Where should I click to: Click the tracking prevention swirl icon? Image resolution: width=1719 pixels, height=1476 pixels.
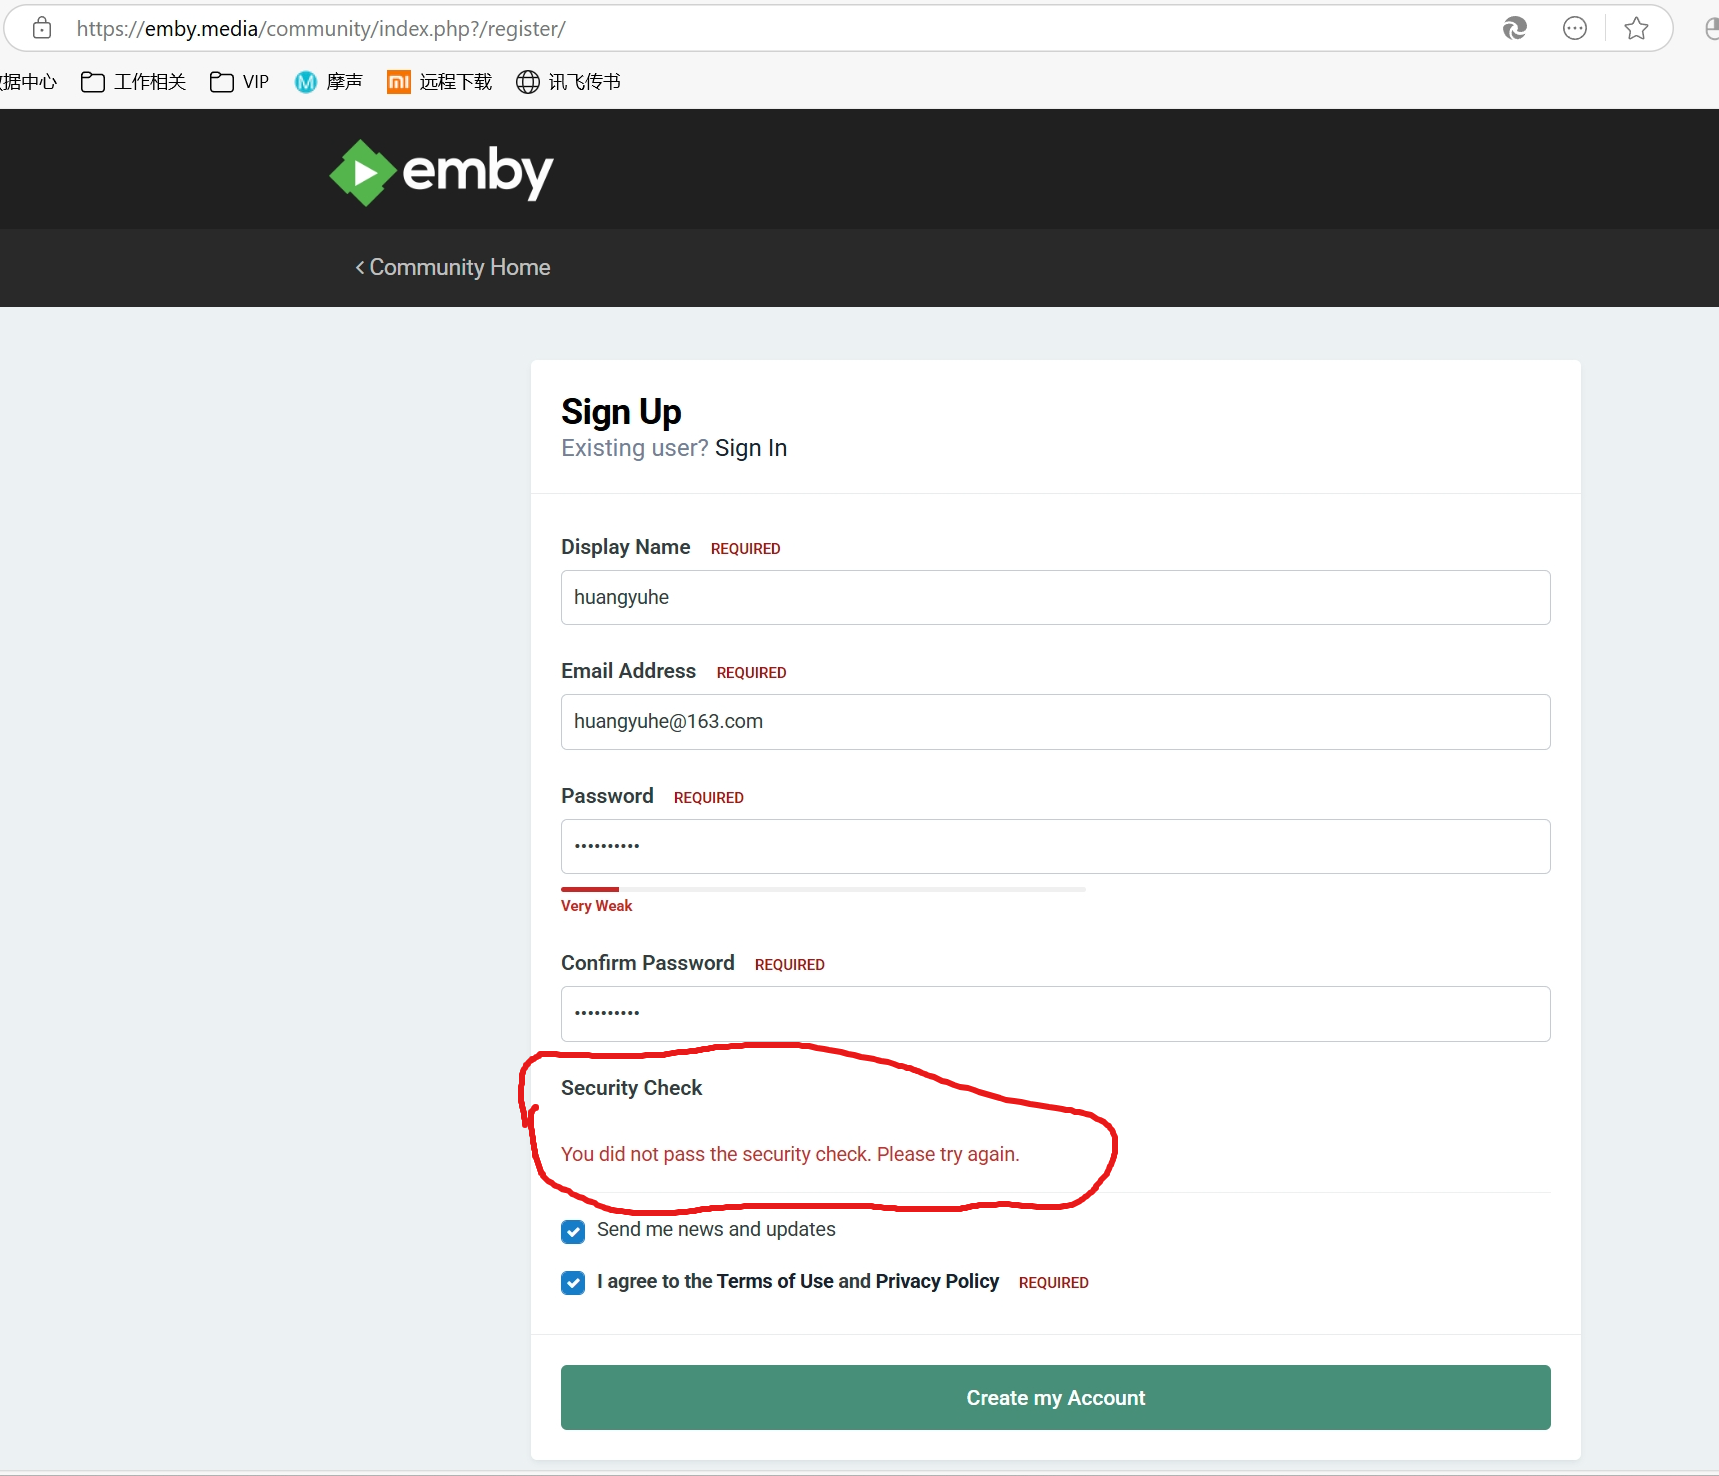[1515, 28]
